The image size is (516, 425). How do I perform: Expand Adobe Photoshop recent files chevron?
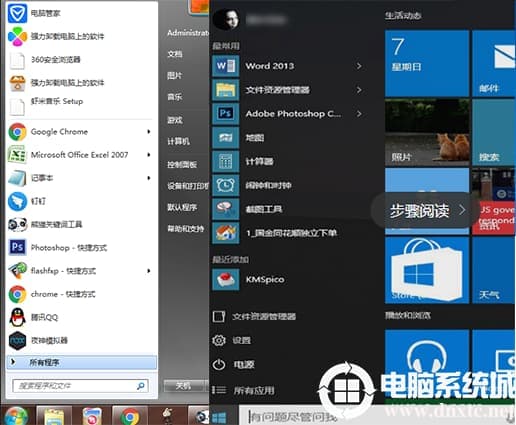(359, 114)
